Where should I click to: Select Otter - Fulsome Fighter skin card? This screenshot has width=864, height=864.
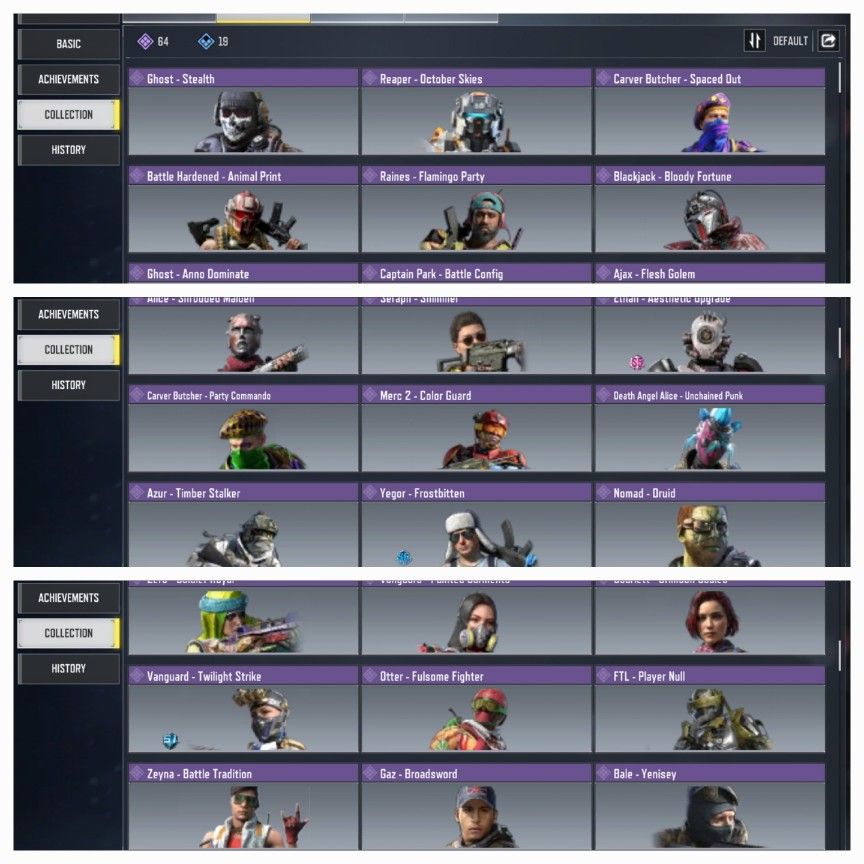(x=476, y=709)
